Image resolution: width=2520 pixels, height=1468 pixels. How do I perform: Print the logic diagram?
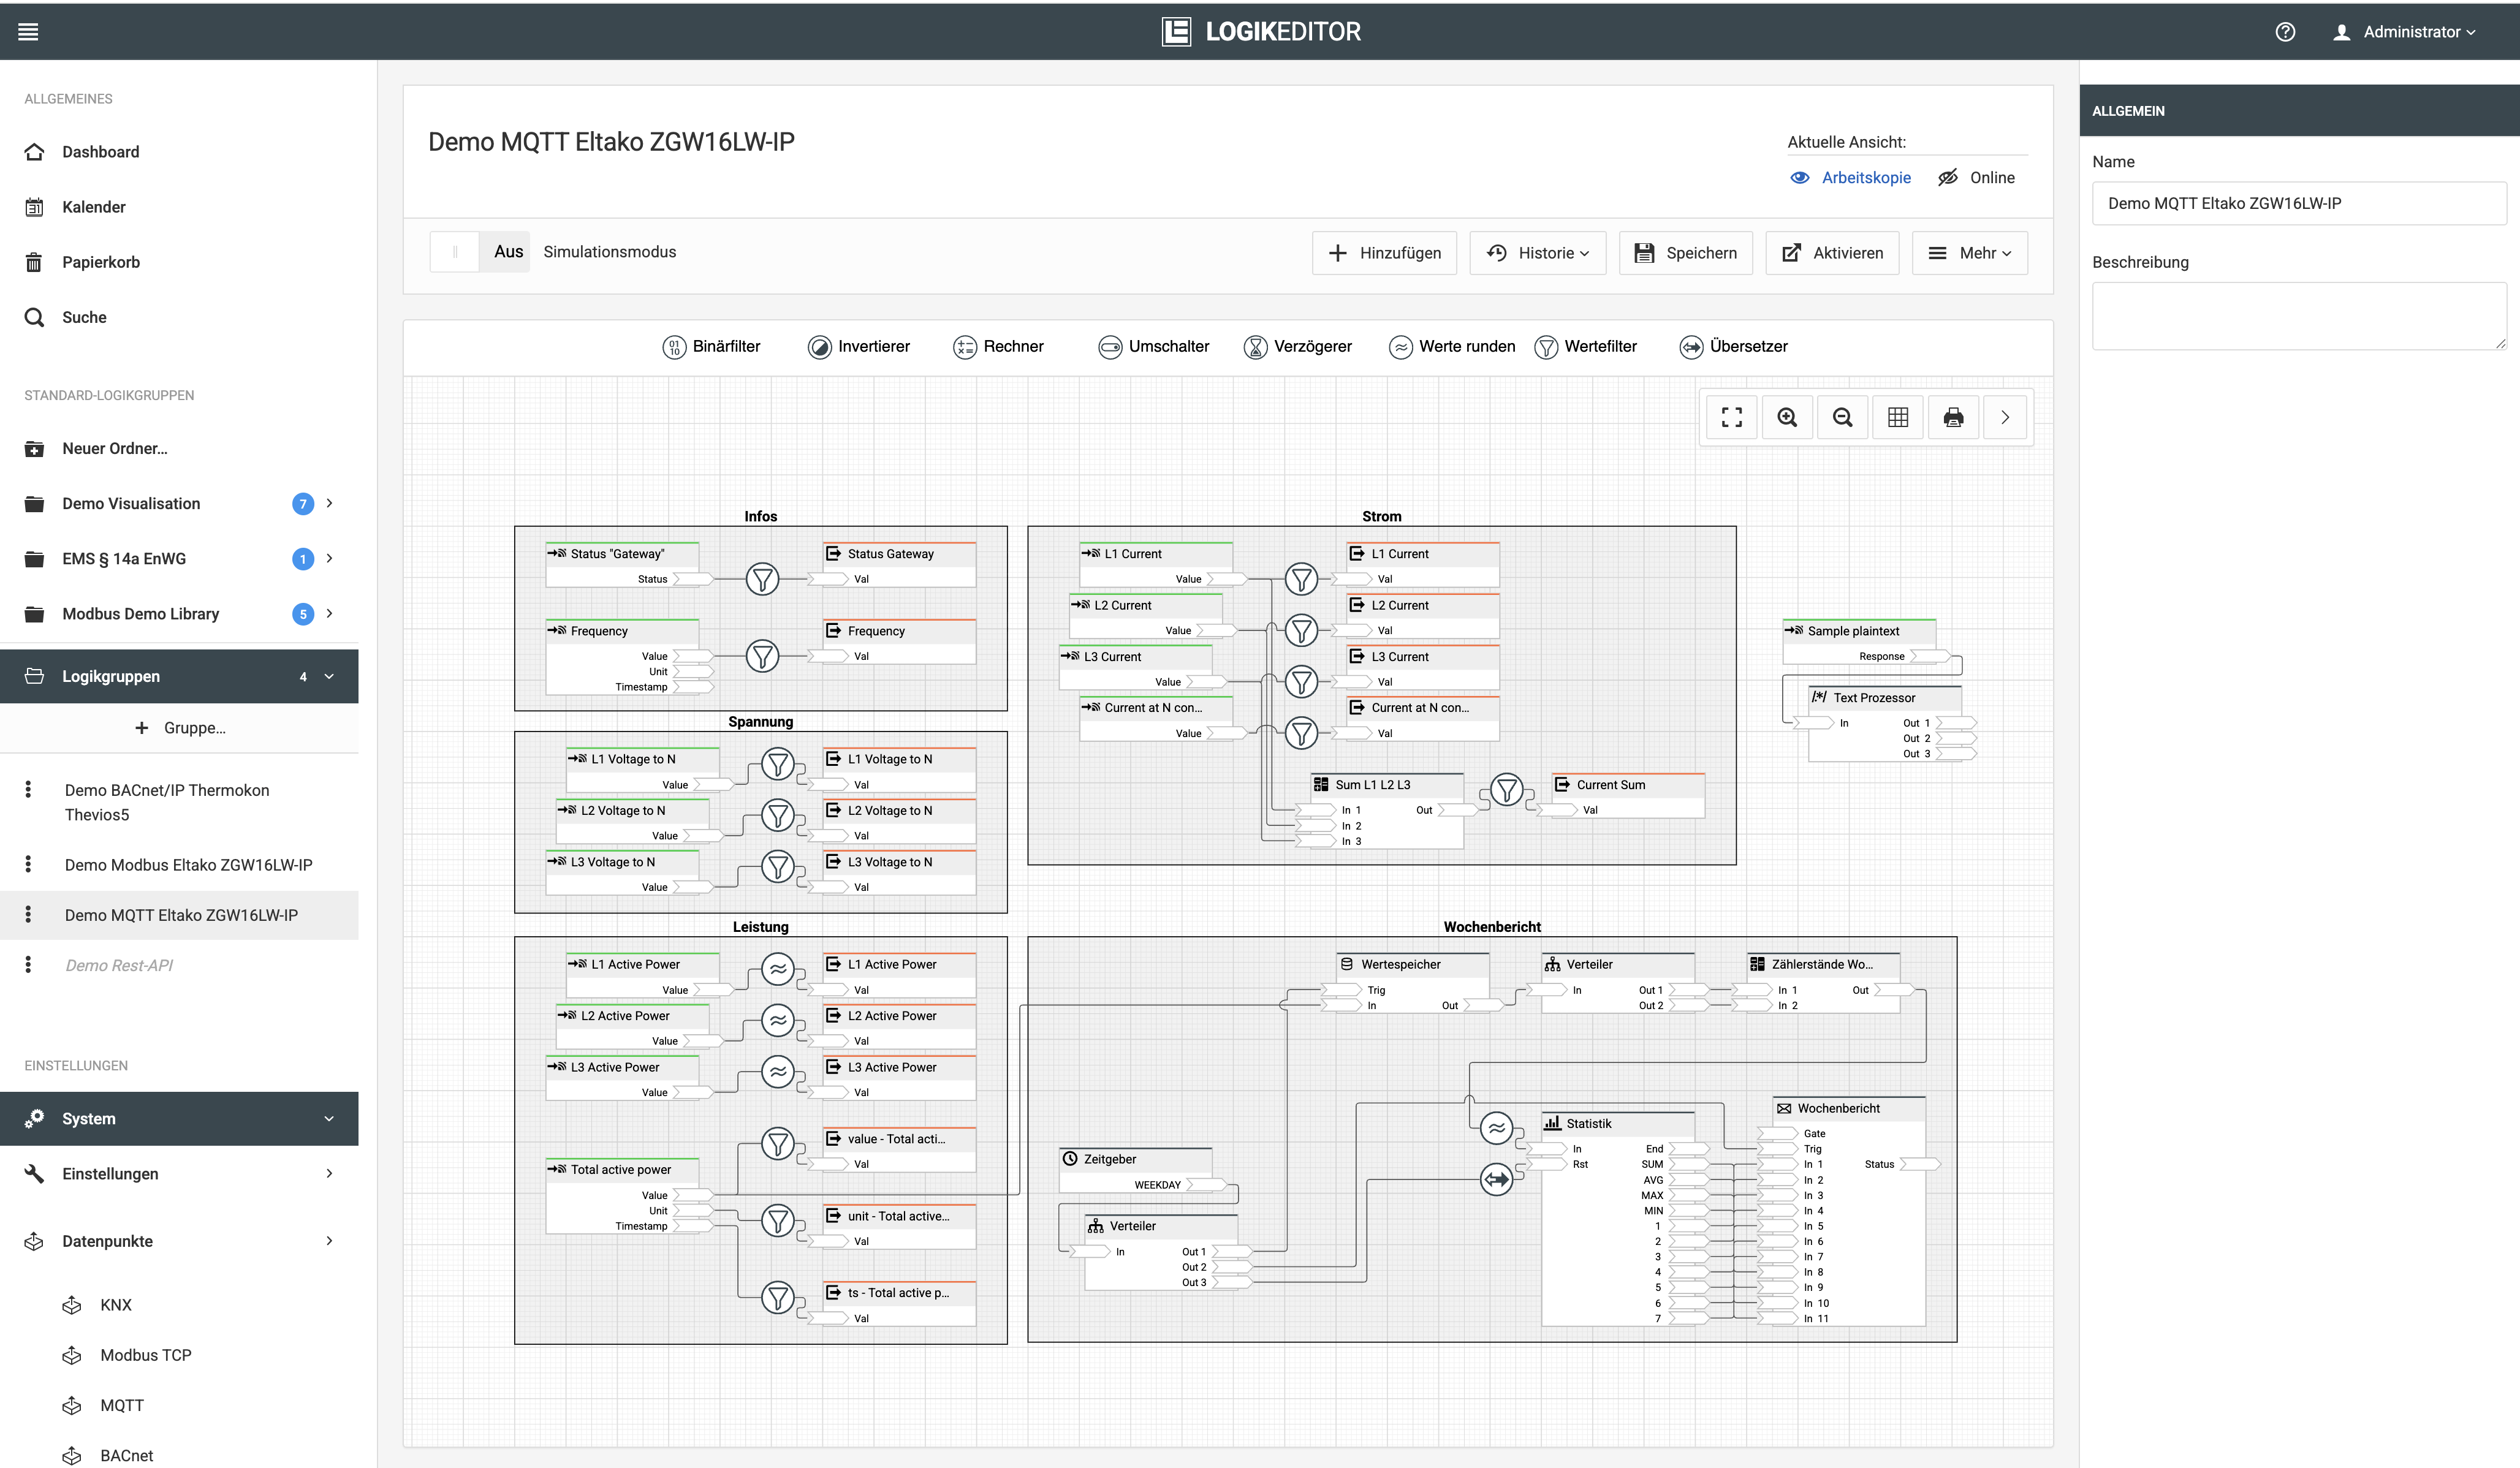pos(1953,417)
